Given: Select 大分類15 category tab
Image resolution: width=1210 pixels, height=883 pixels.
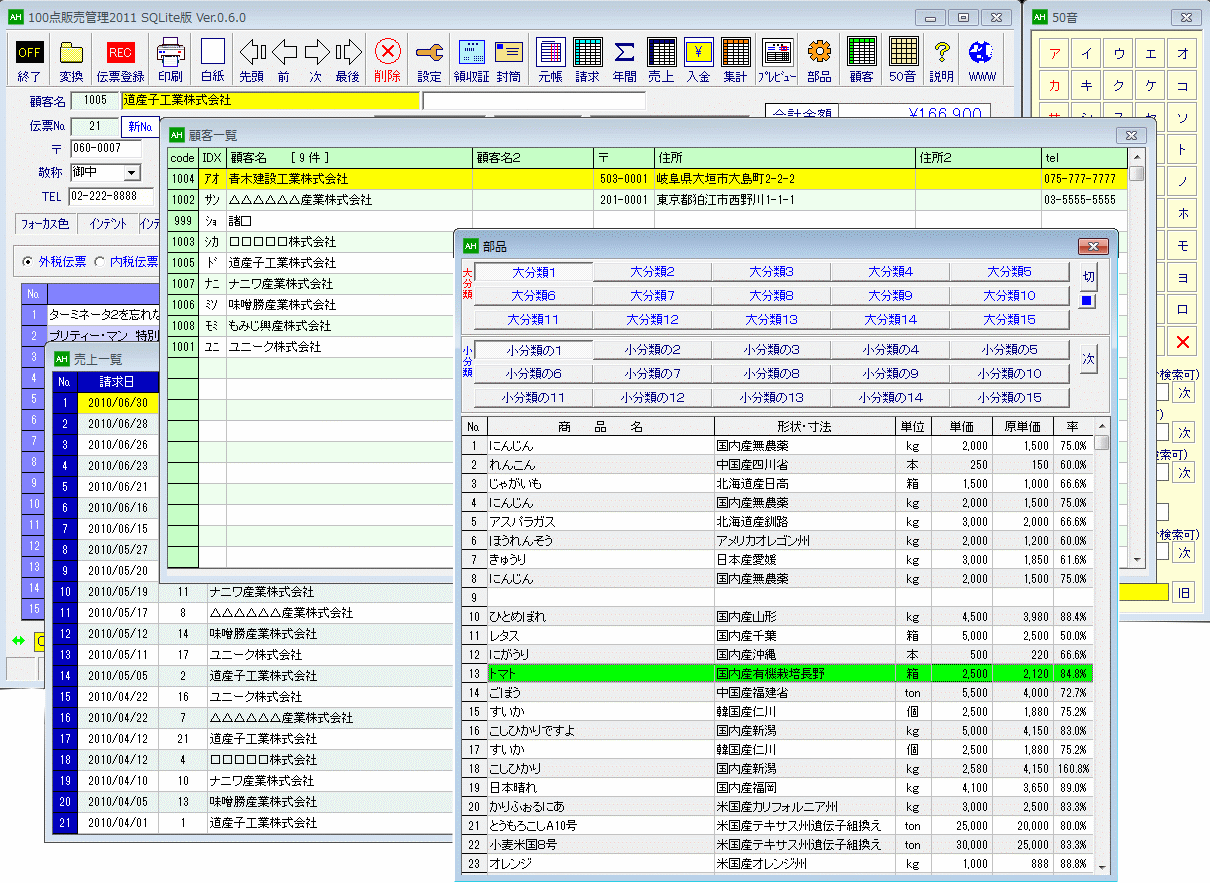Looking at the screenshot, I should [x=1009, y=320].
